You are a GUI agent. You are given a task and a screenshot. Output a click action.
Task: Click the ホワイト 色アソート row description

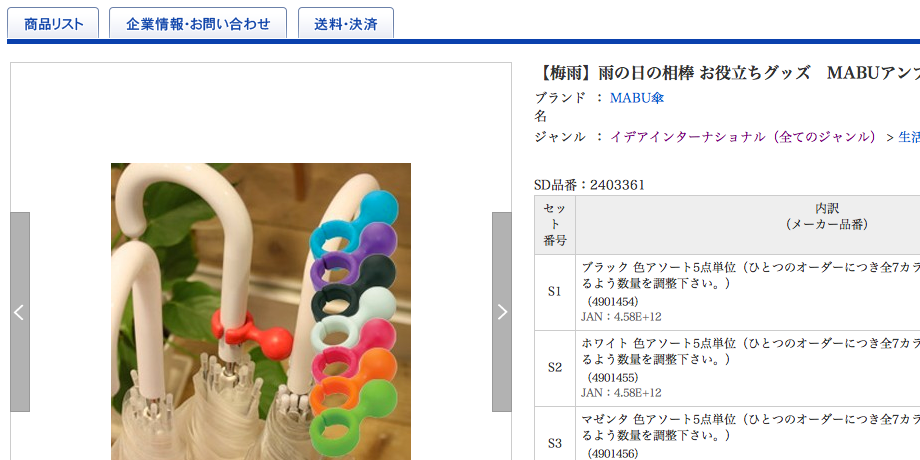(750, 368)
